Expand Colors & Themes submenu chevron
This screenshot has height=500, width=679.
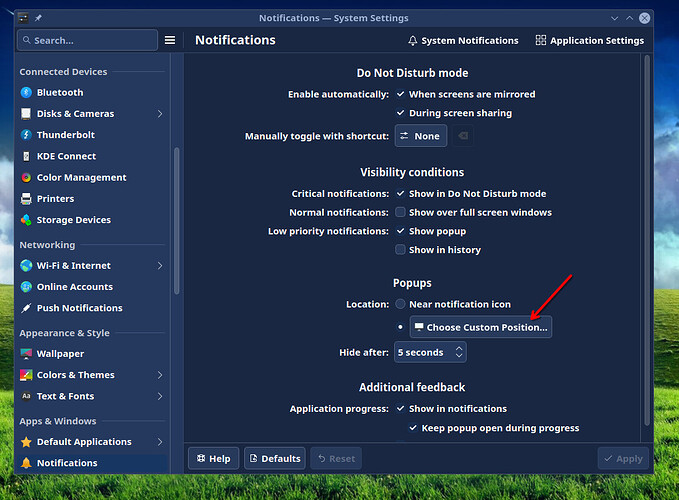pyautogui.click(x=160, y=375)
